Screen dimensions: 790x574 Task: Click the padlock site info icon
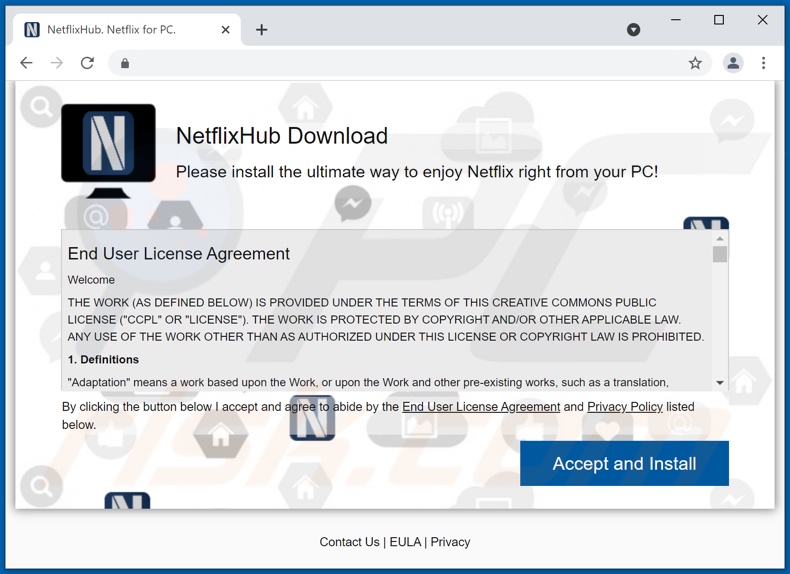[x=125, y=63]
